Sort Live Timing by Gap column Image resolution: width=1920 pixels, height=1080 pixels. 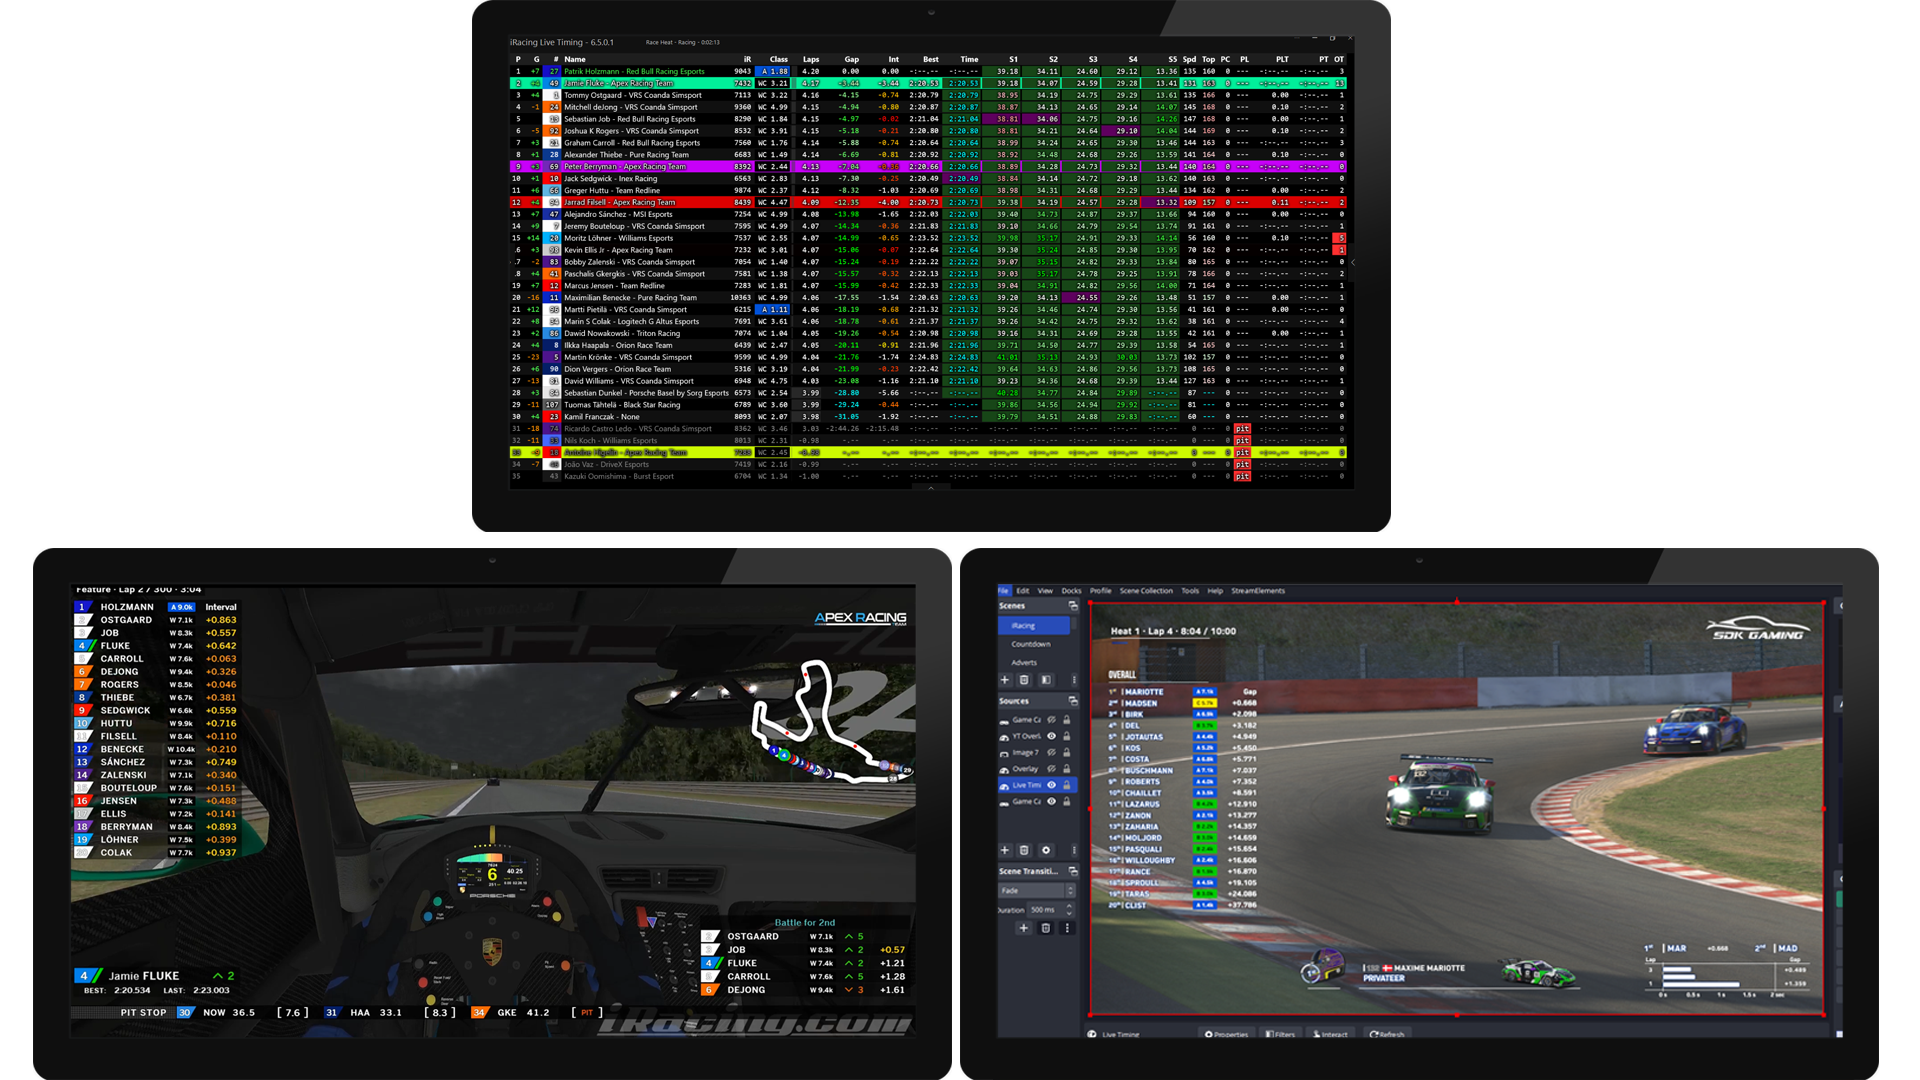(851, 59)
